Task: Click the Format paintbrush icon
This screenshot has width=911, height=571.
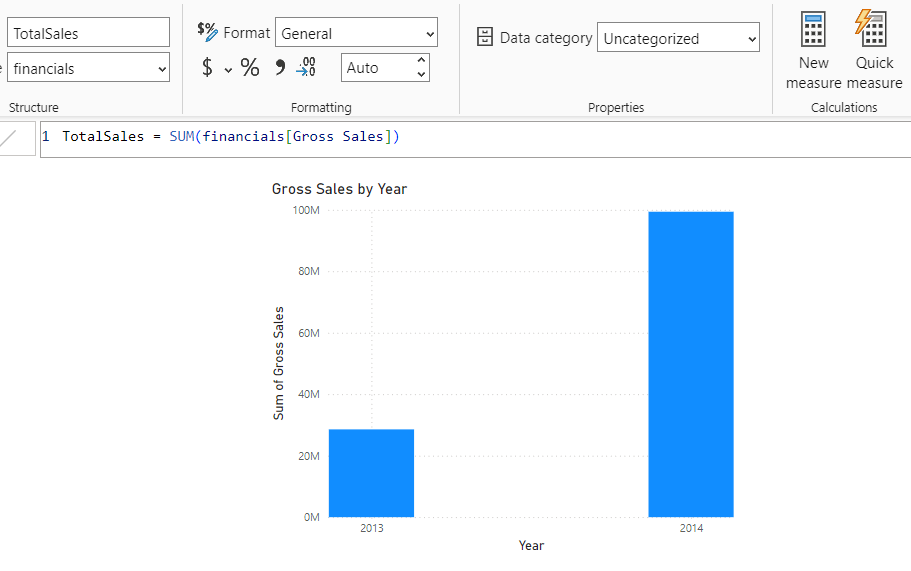Action: (207, 32)
